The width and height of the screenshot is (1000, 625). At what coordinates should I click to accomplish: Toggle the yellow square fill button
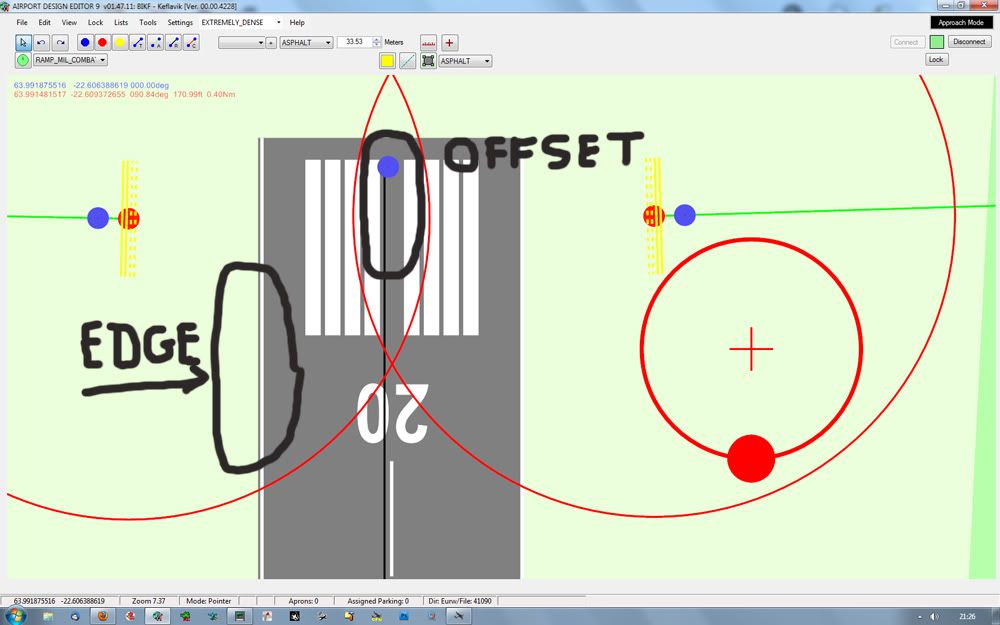point(387,61)
